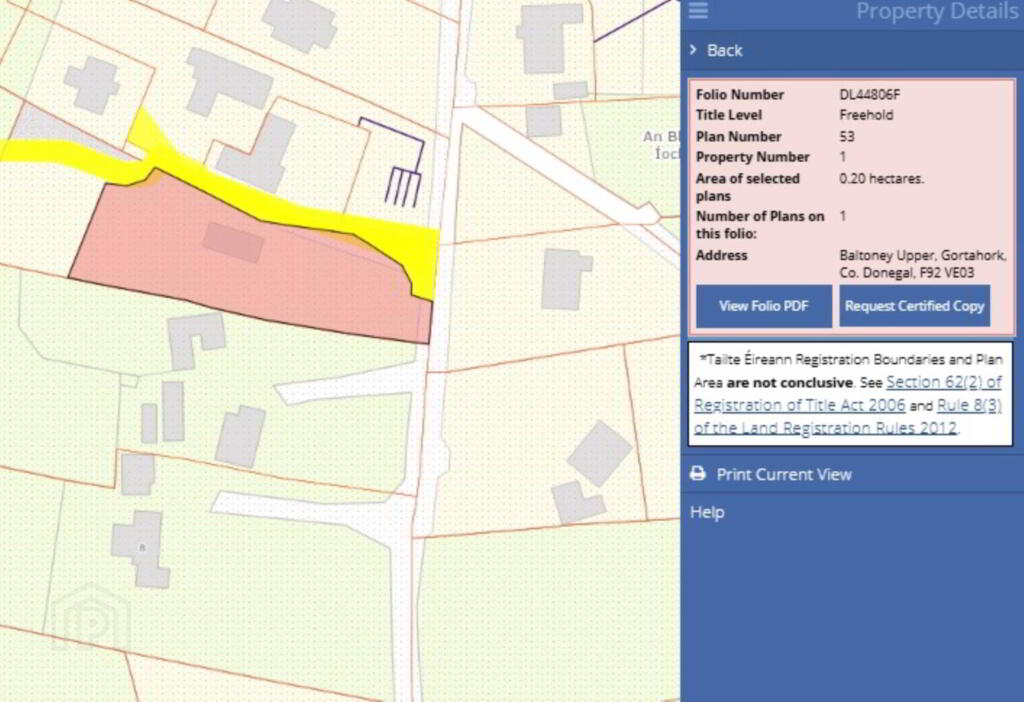
Task: Click the diamond-shaped building on the map
Action: click(600, 454)
